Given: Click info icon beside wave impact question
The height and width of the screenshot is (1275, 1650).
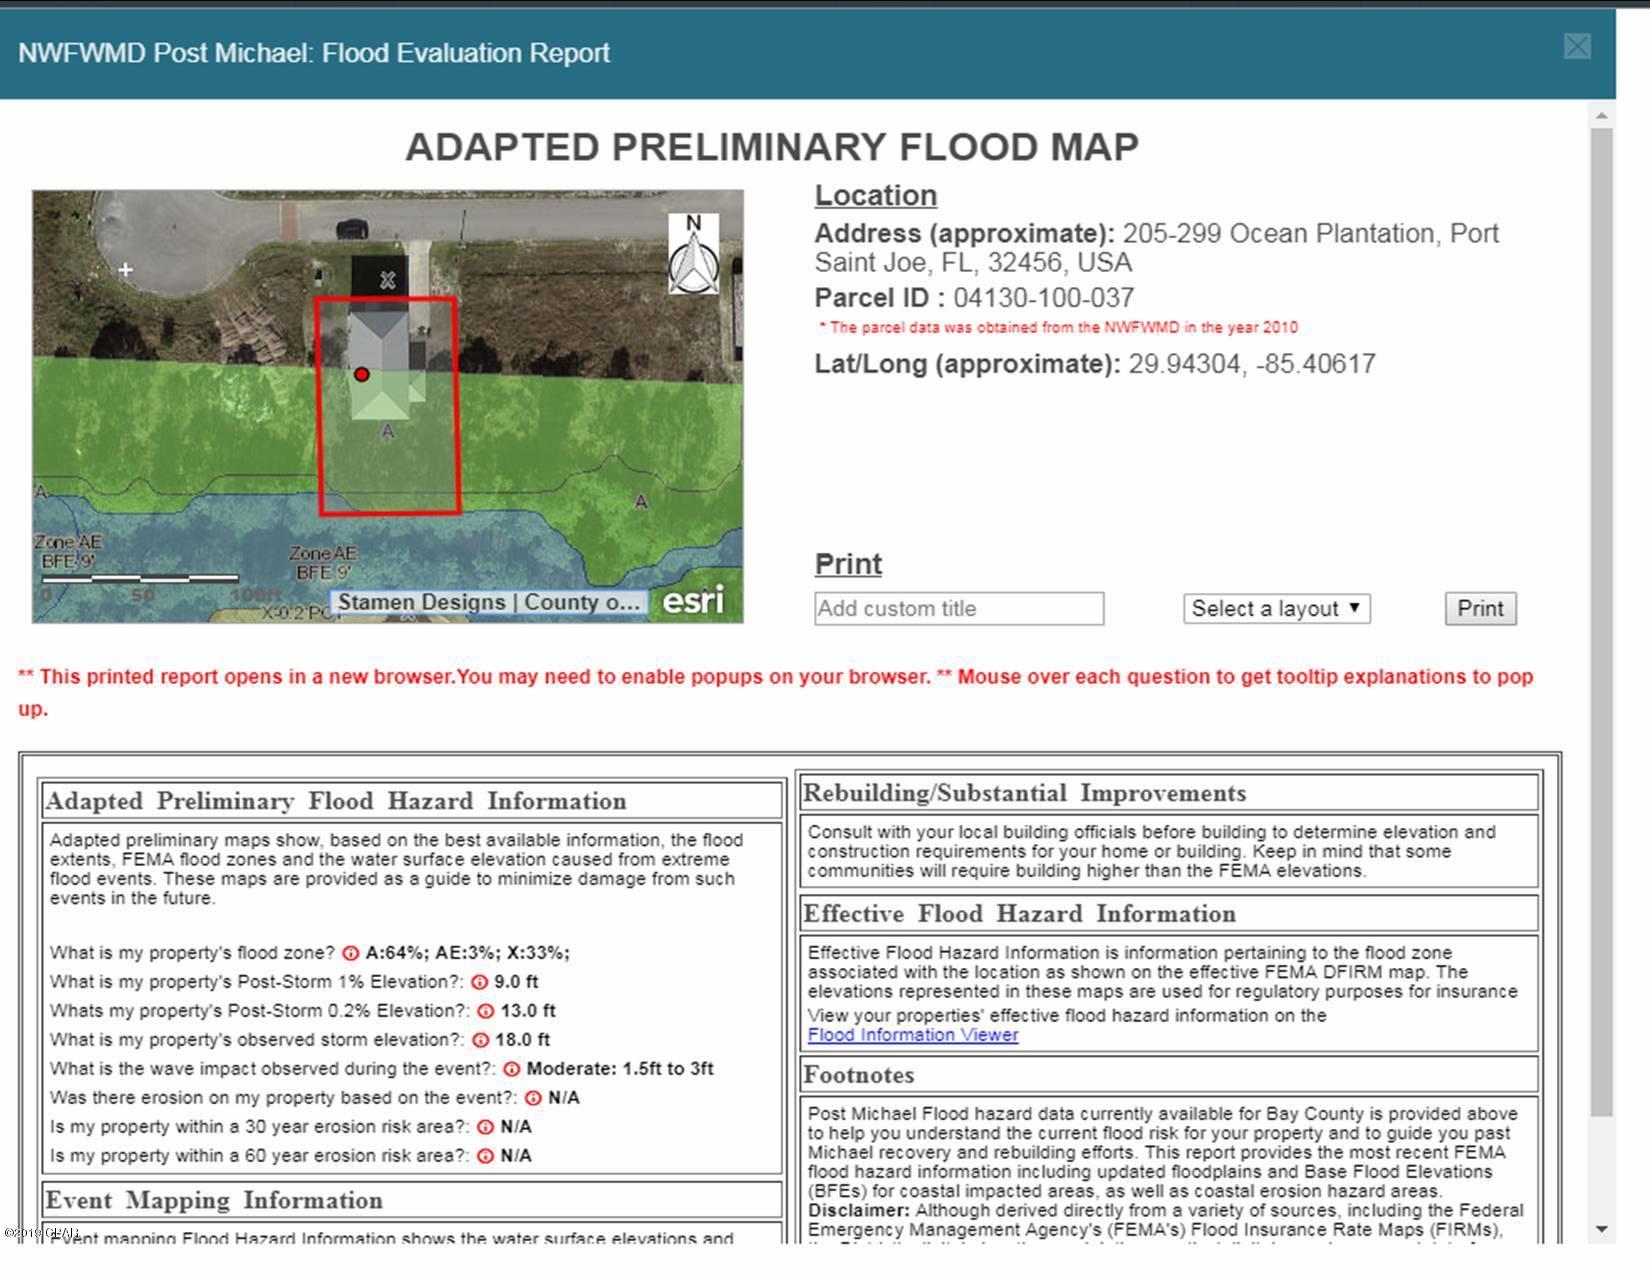Looking at the screenshot, I should point(512,1069).
